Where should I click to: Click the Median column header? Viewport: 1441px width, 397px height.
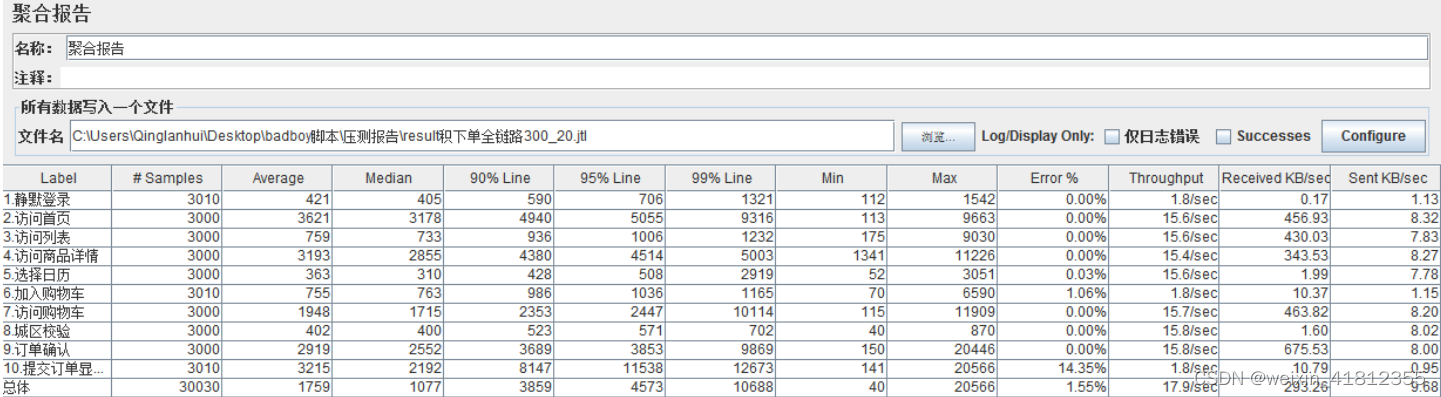pos(389,178)
